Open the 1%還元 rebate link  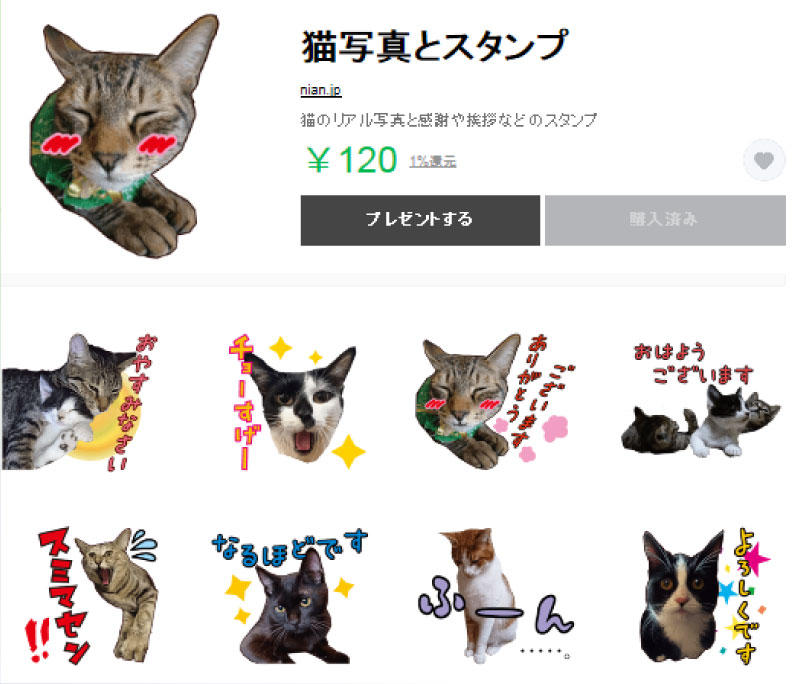[433, 161]
